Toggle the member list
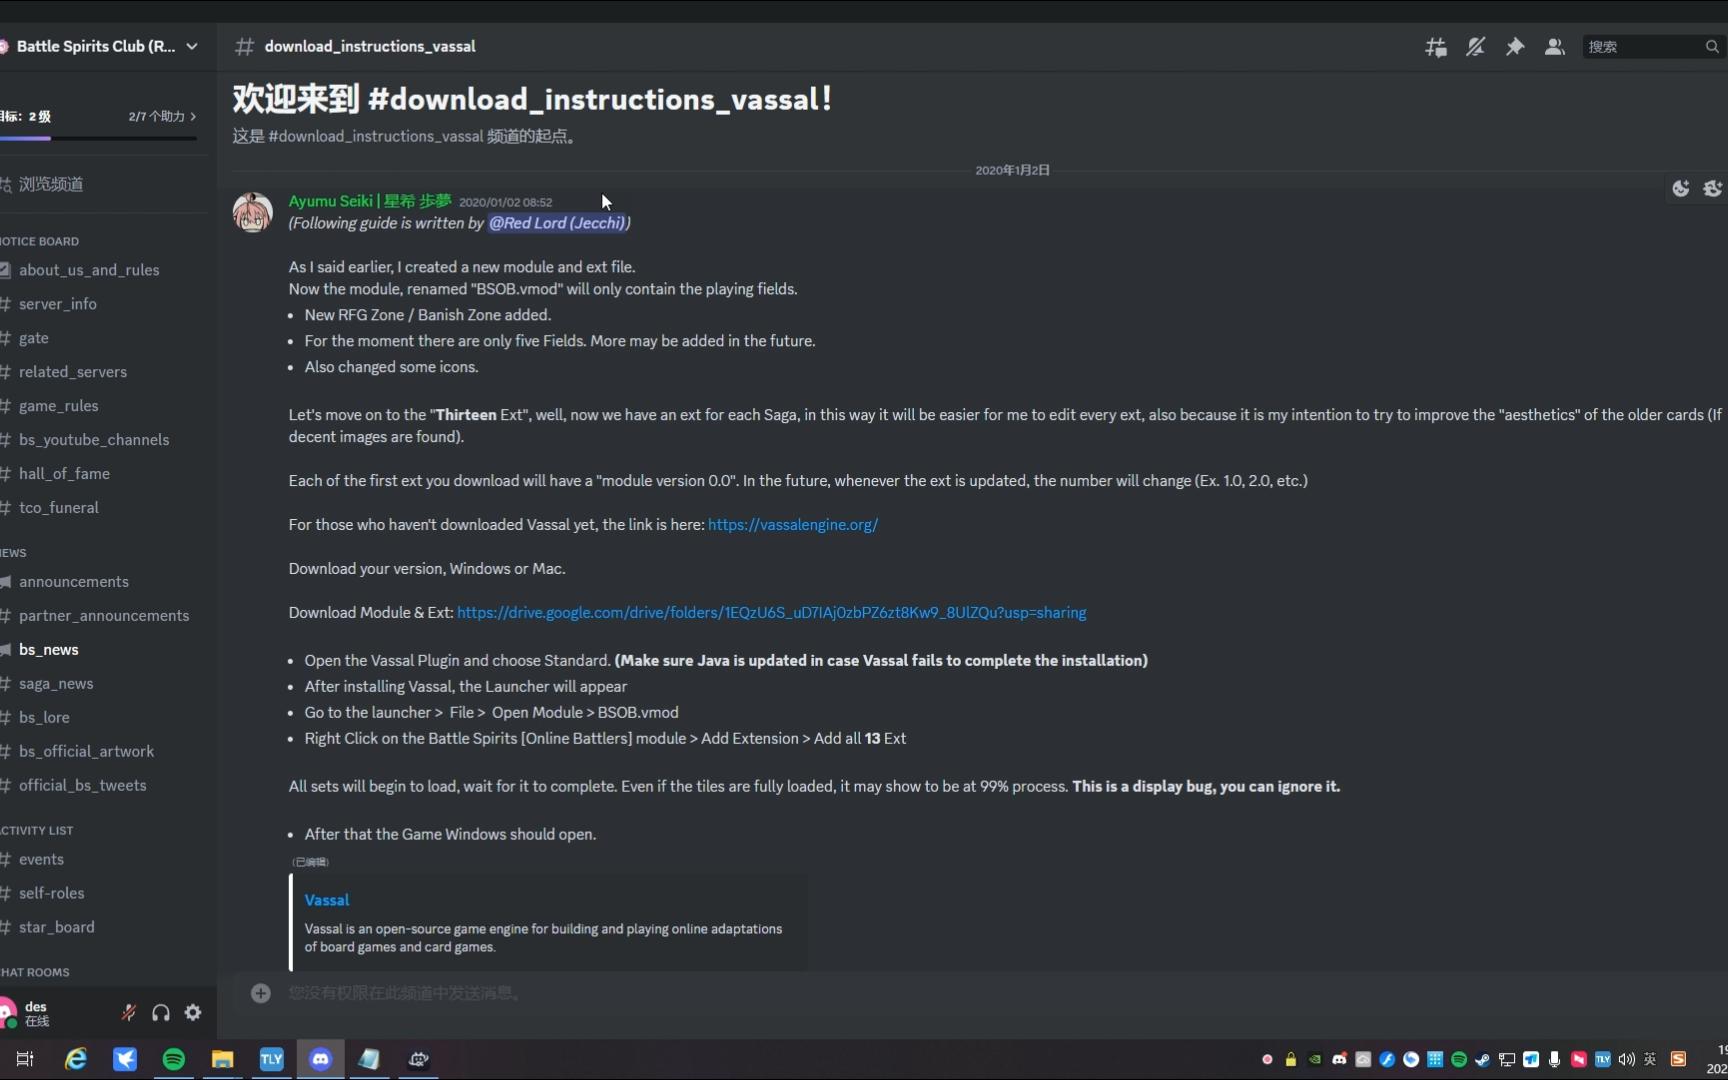Viewport: 1728px width, 1080px height. click(x=1554, y=47)
